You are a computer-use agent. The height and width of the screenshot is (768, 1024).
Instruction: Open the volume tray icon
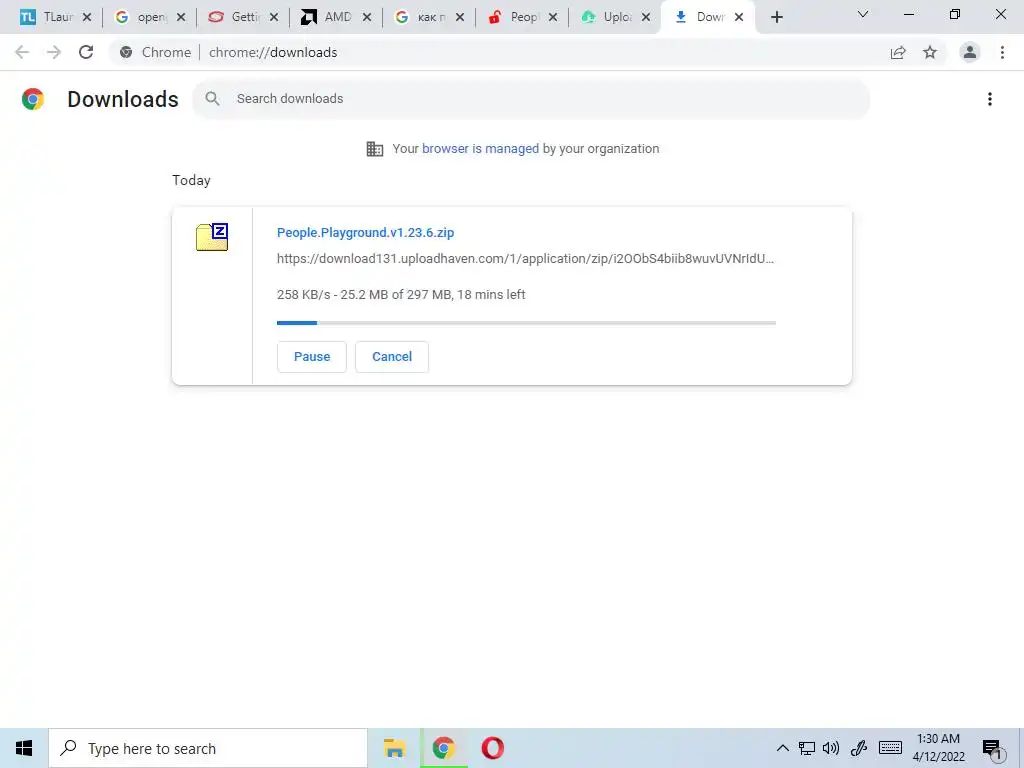coord(831,748)
